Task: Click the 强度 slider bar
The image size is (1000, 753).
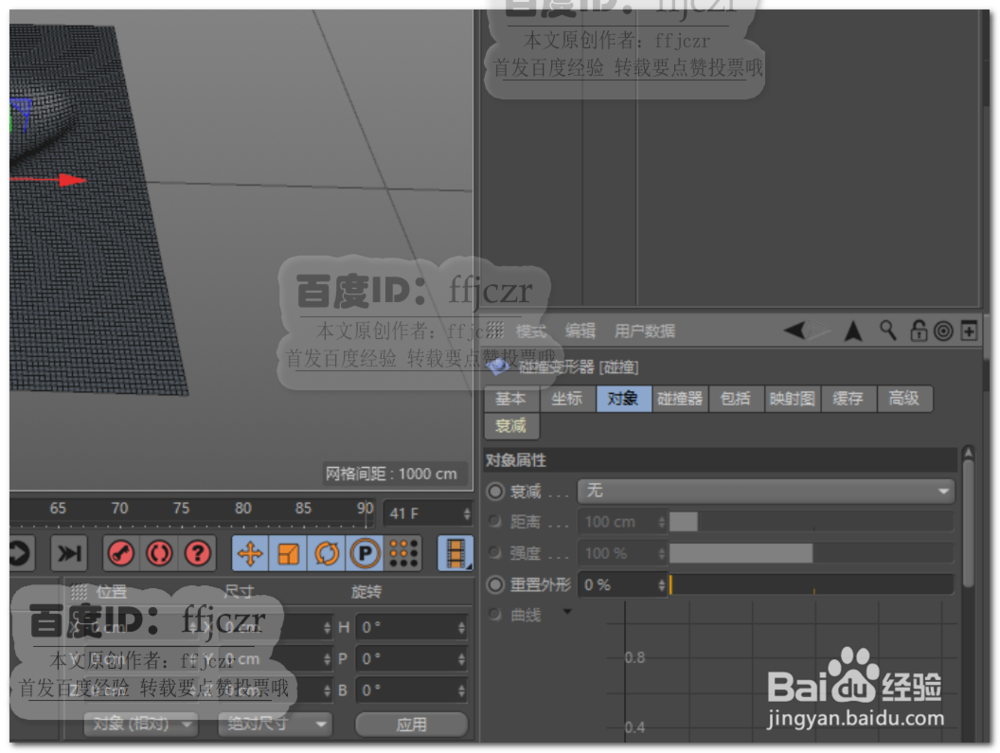Action: pyautogui.click(x=811, y=553)
